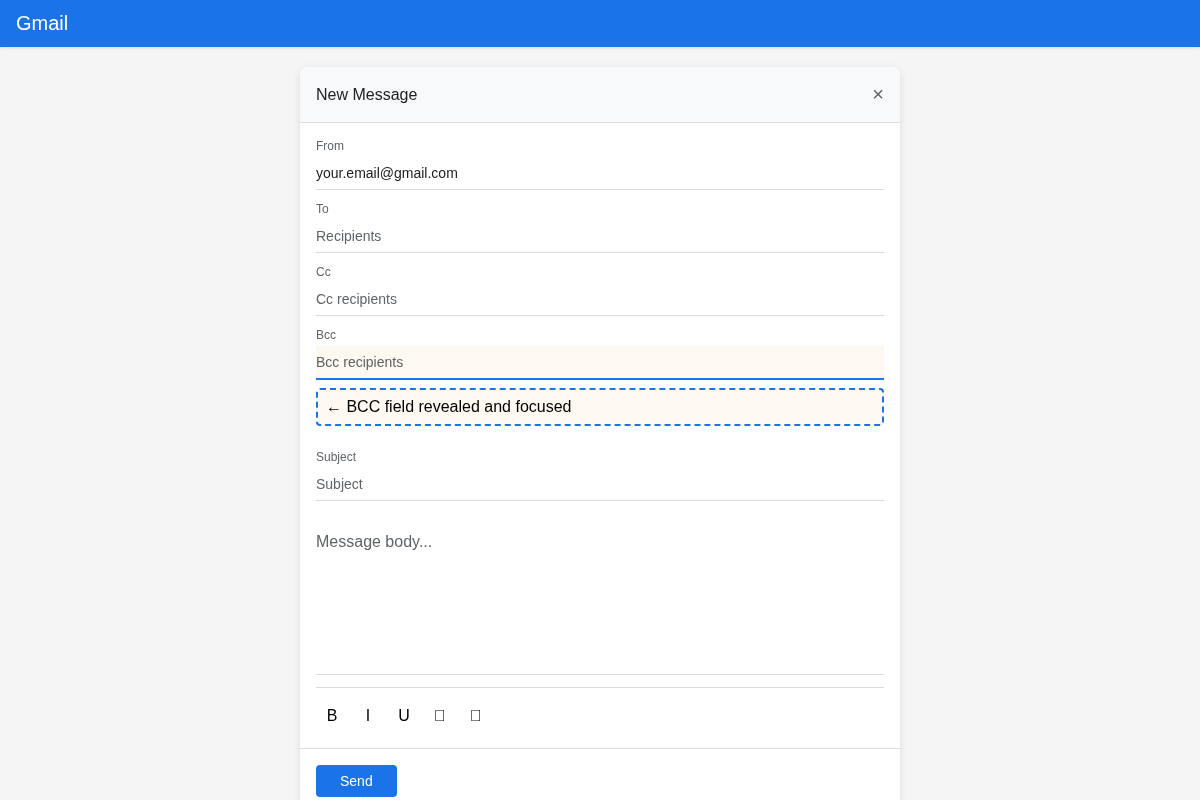Screen dimensions: 1200x800
Task: Select the From address field
Action: (x=599, y=173)
